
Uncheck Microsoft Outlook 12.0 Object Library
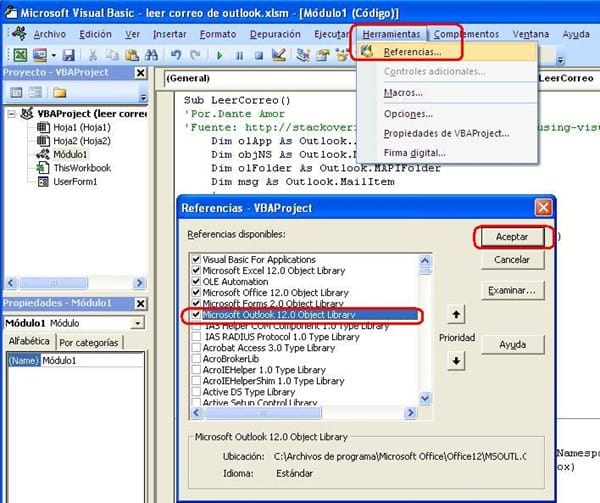(196, 314)
